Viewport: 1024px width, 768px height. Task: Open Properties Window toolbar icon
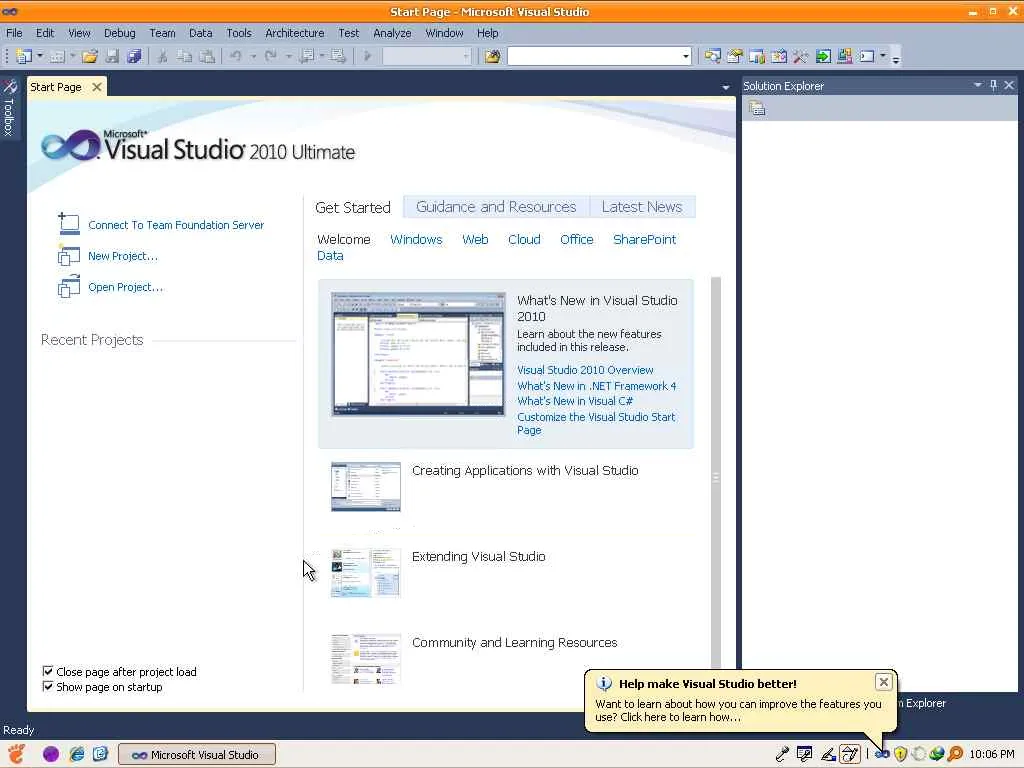735,57
